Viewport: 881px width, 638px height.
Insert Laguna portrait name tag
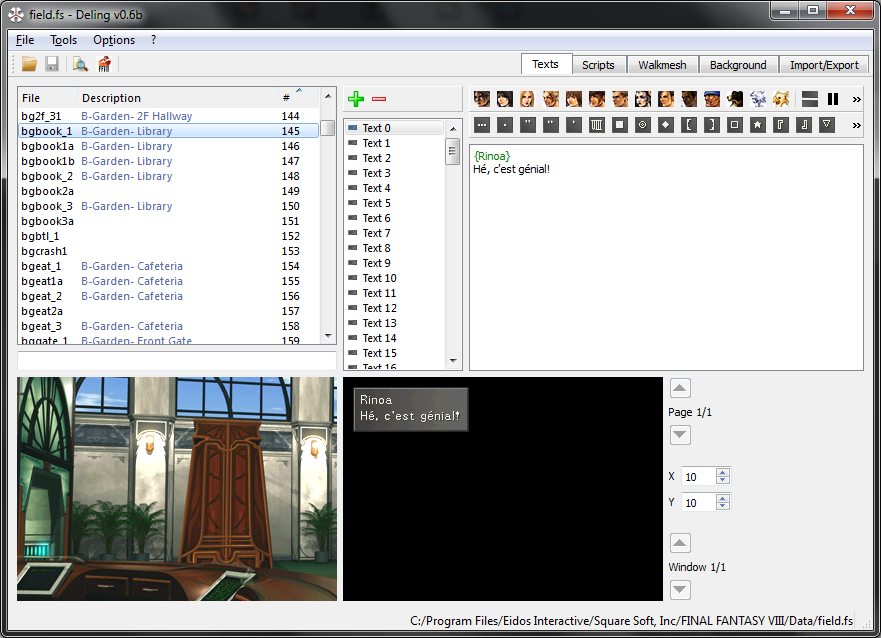click(x=666, y=99)
